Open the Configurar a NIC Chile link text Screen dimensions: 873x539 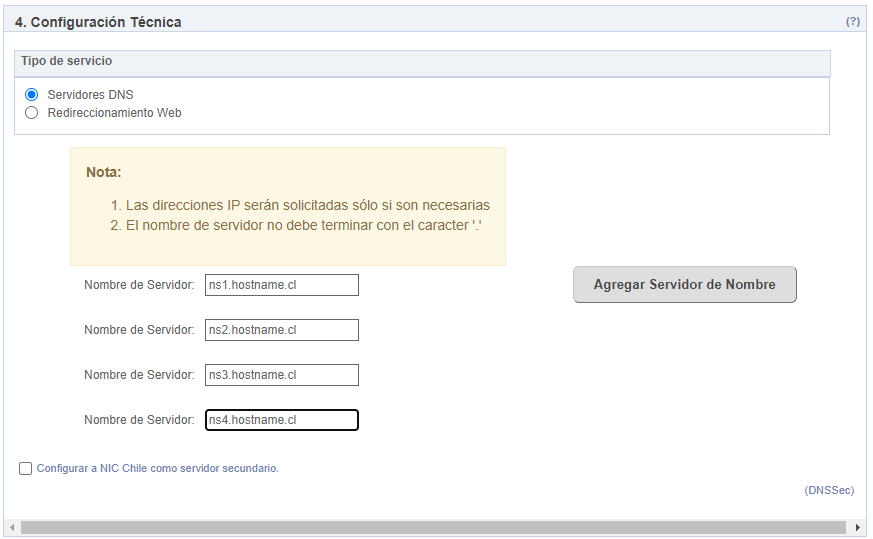158,468
